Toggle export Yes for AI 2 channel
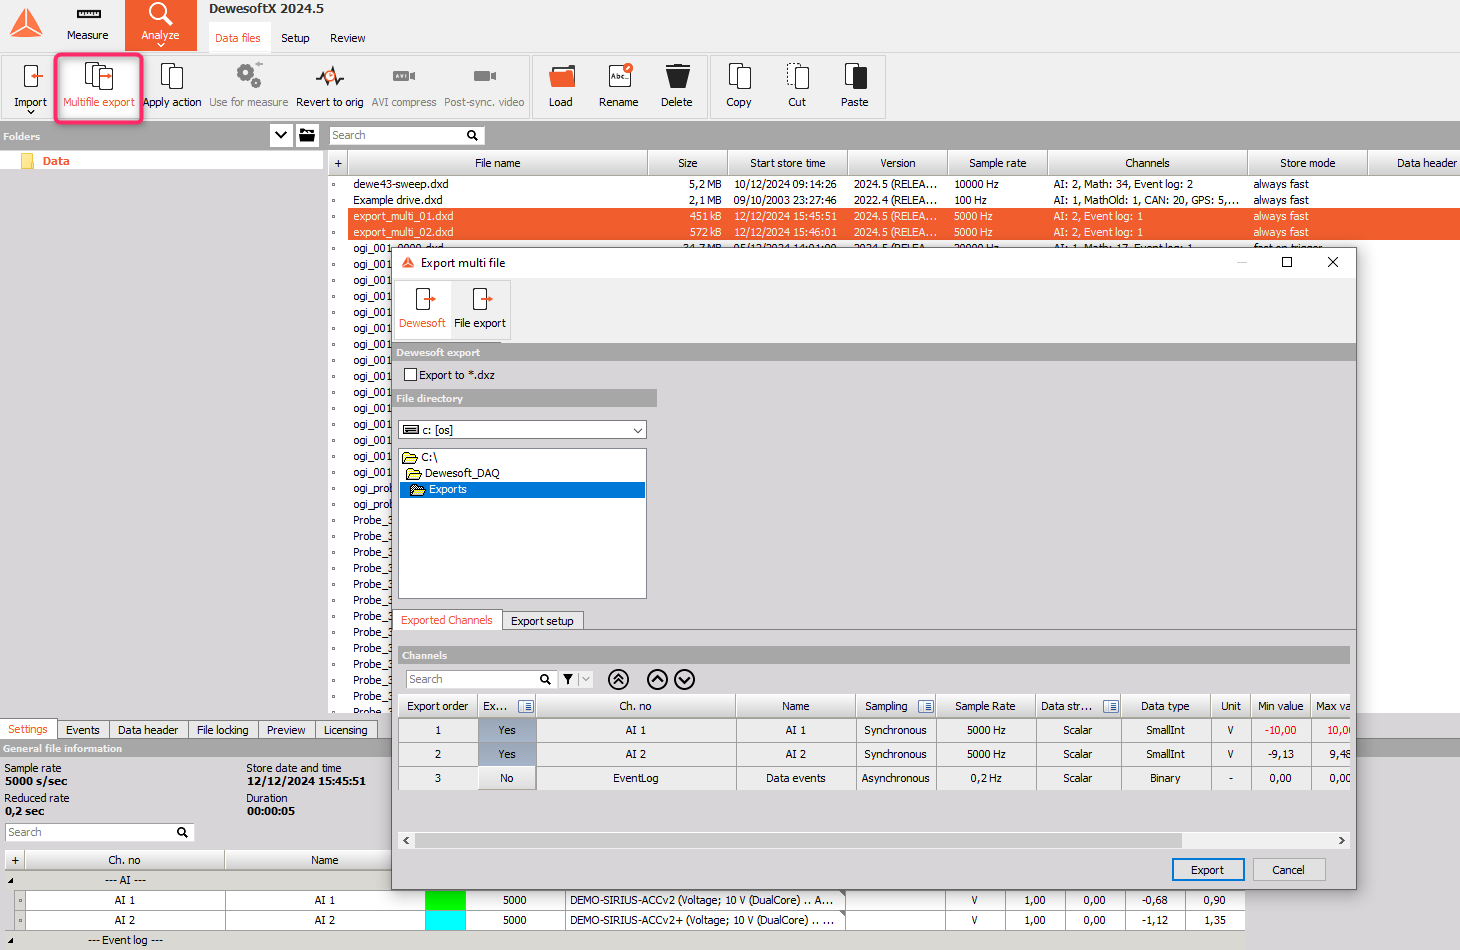 click(507, 755)
